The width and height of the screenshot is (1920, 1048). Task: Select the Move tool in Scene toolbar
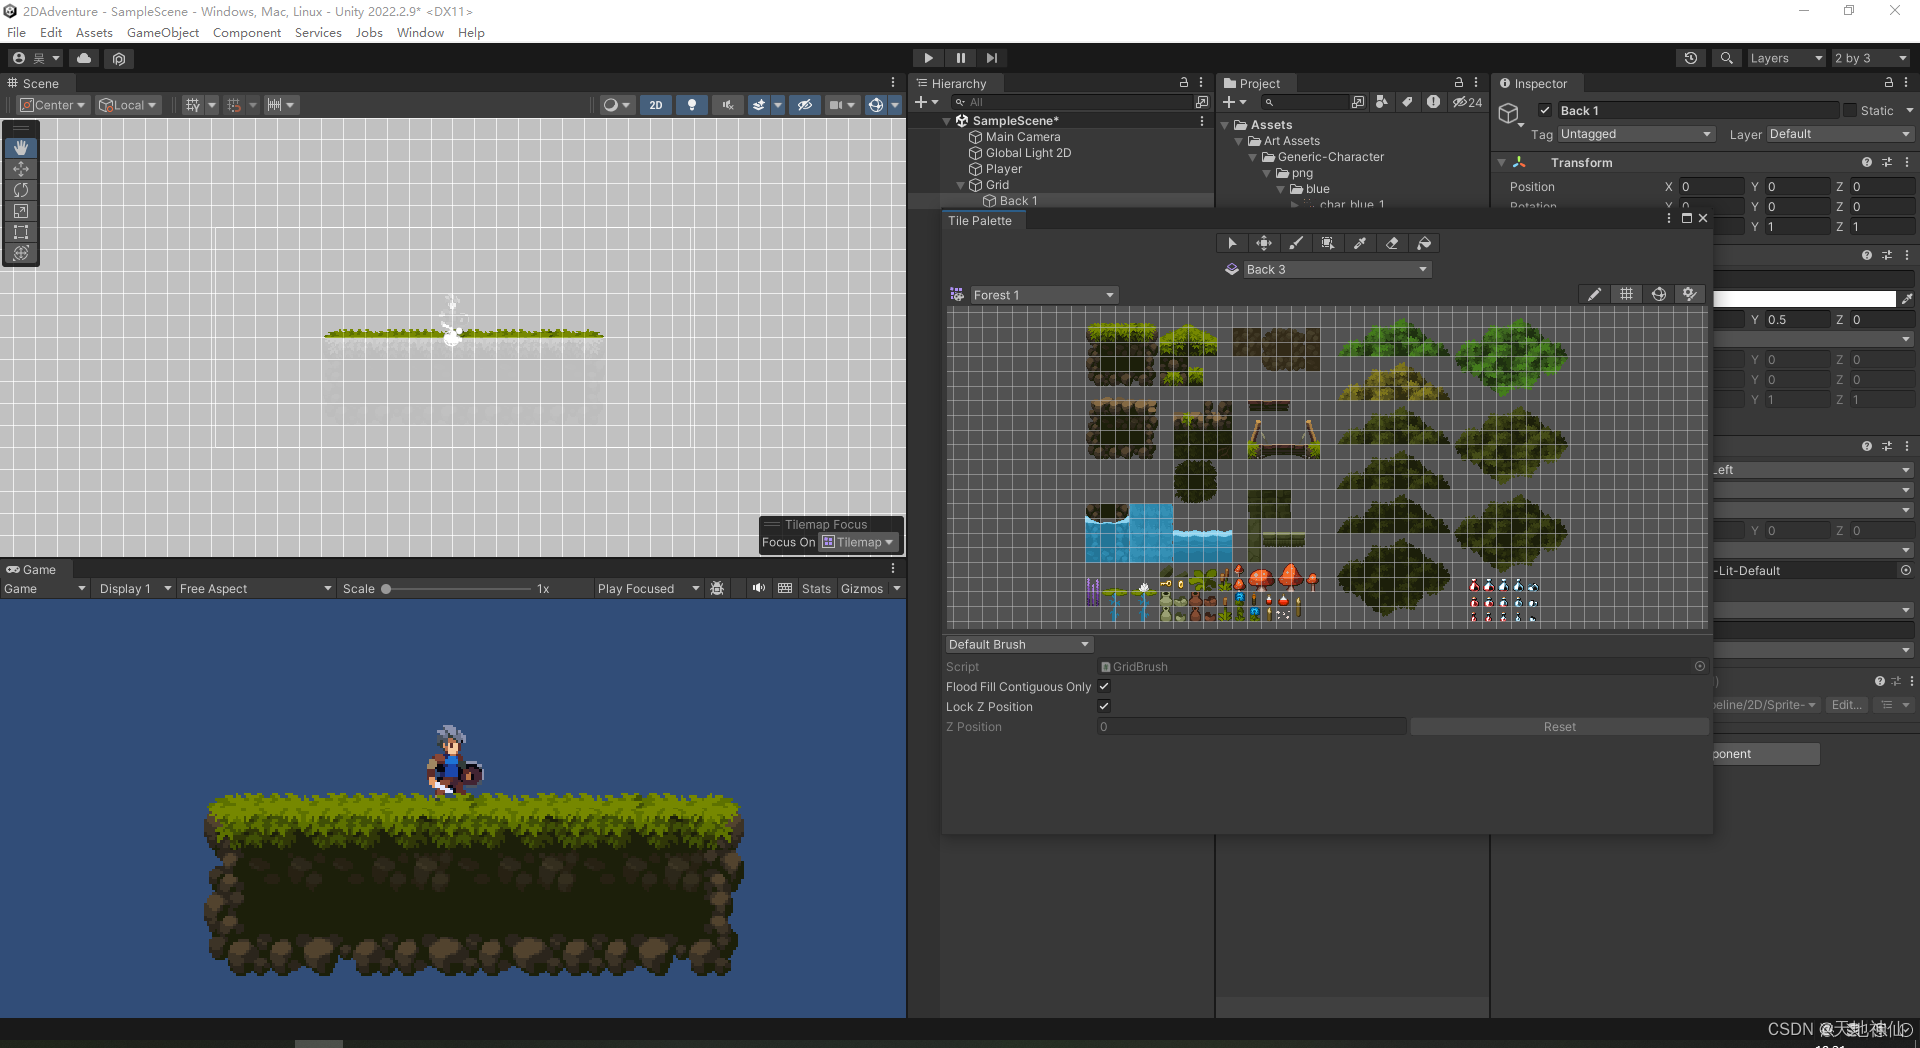[21, 169]
